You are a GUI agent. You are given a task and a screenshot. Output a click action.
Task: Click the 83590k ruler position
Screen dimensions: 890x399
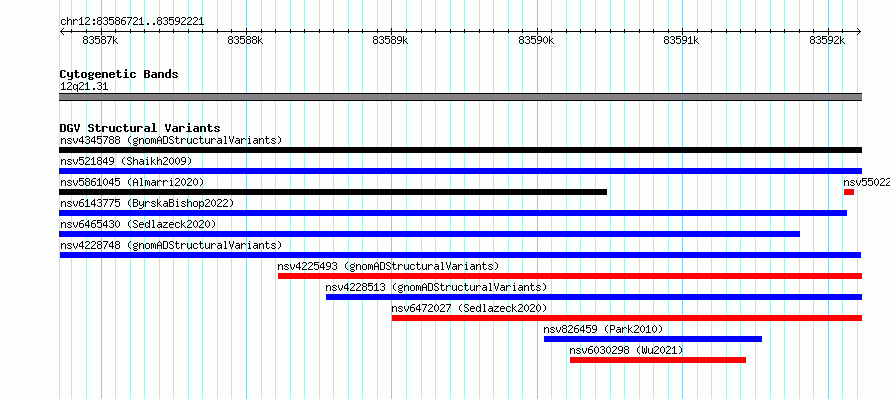click(x=536, y=40)
